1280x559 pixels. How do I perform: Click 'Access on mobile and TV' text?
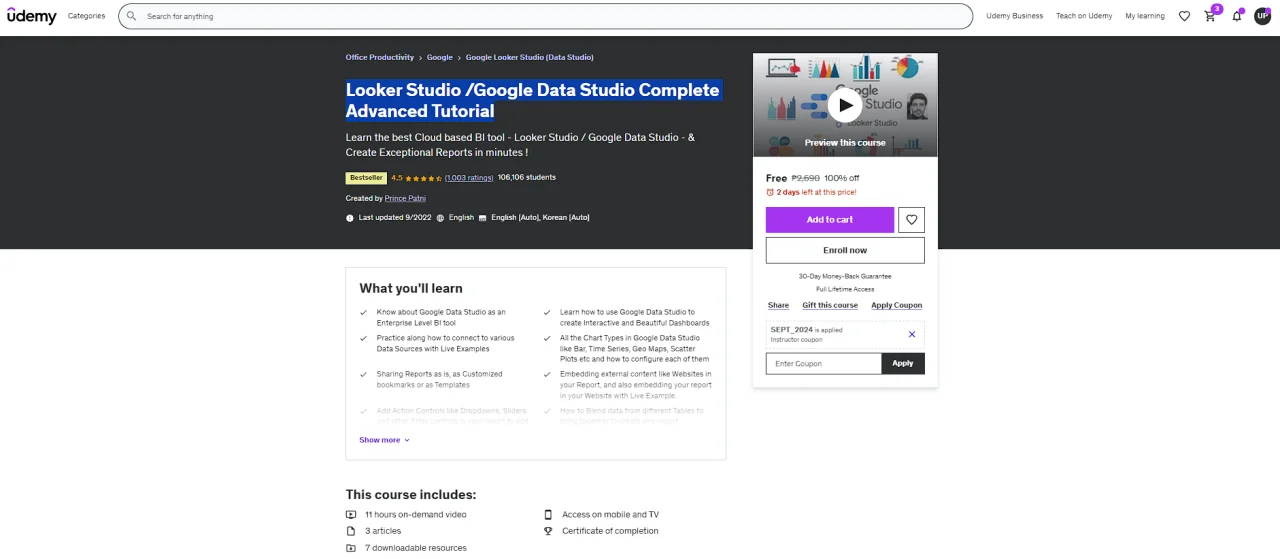click(610, 515)
